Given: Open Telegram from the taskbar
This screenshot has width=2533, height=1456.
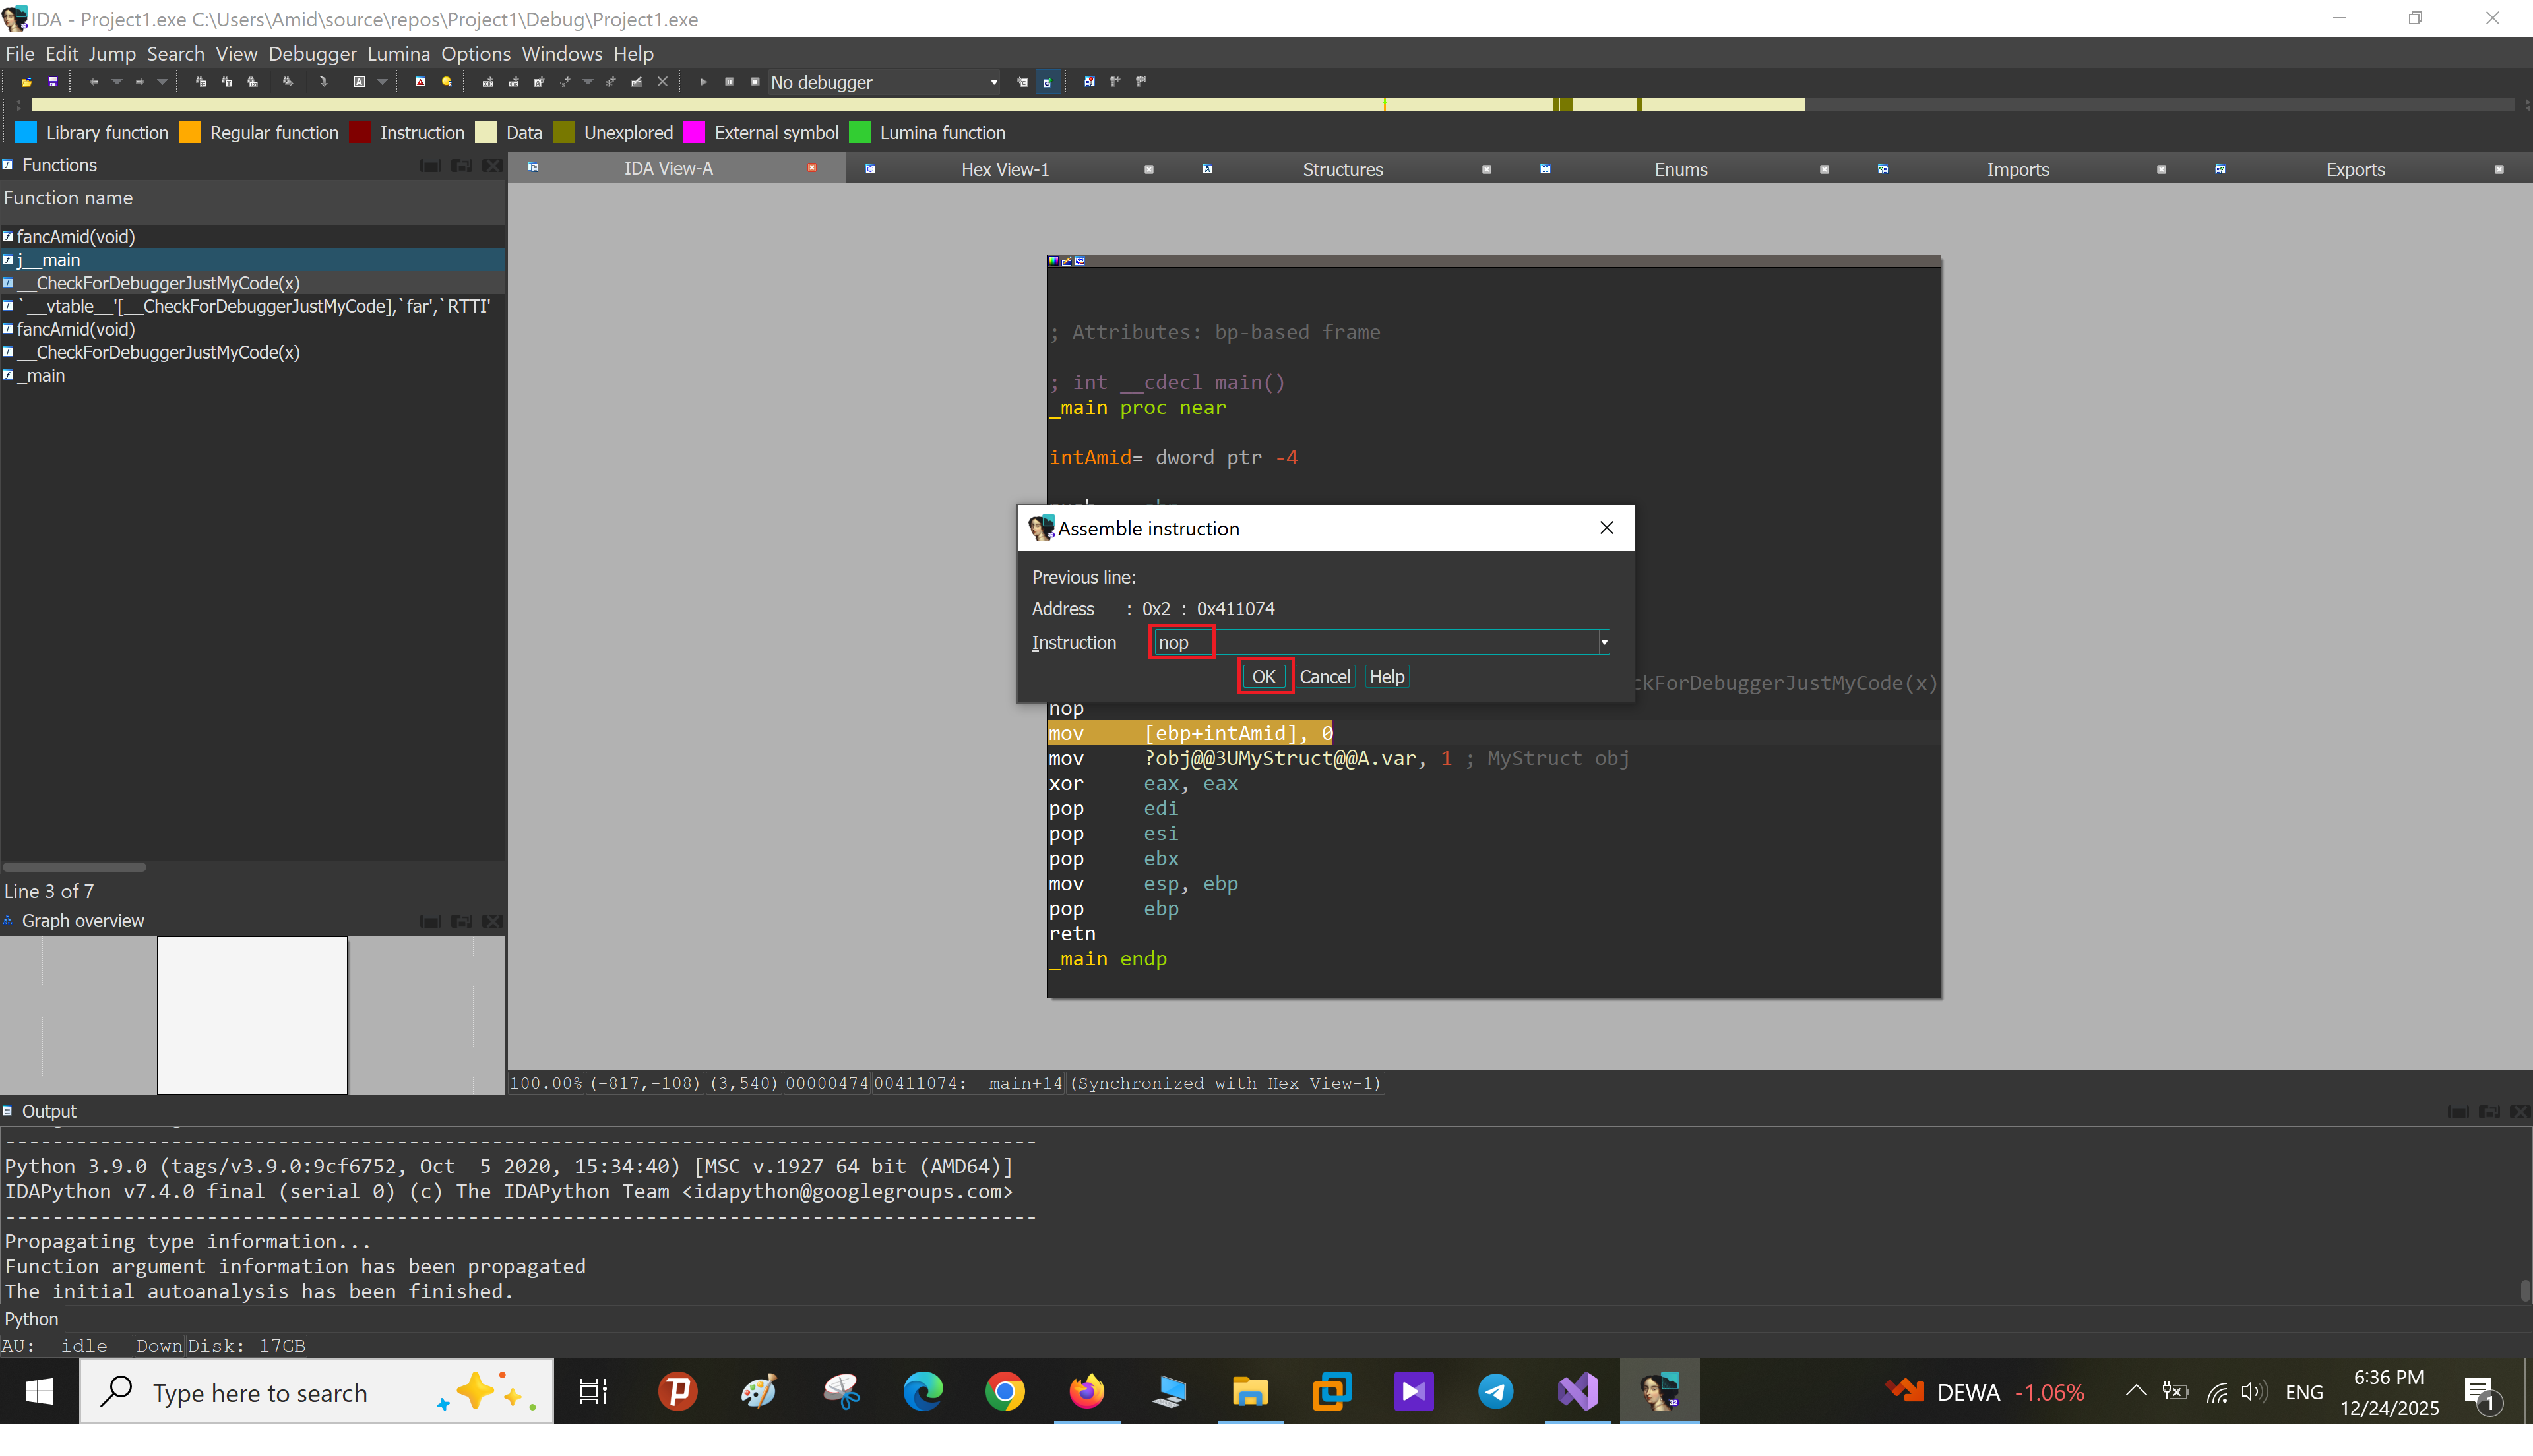Looking at the screenshot, I should (x=1495, y=1391).
